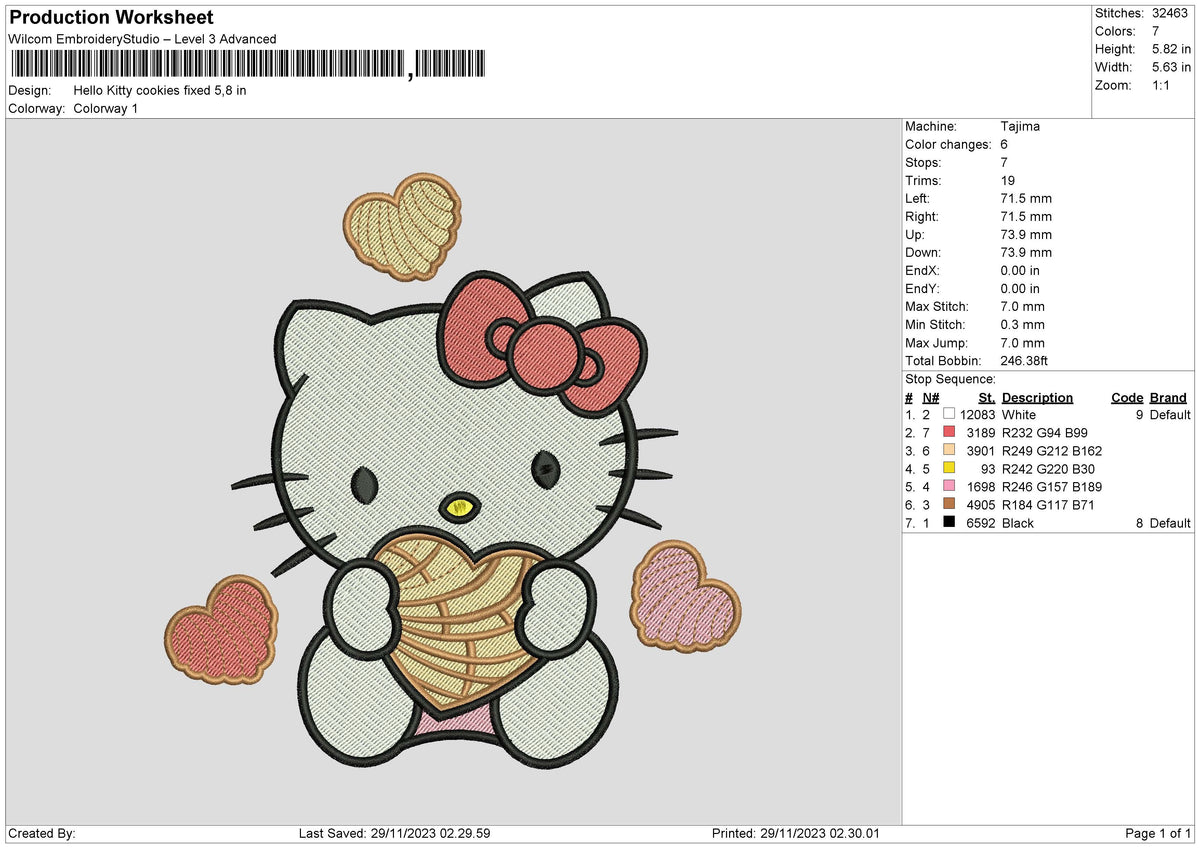Click 'Last Saved: 29/11/2023 02.29.59' footer text
The width and height of the screenshot is (1200, 848).
pos(395,833)
